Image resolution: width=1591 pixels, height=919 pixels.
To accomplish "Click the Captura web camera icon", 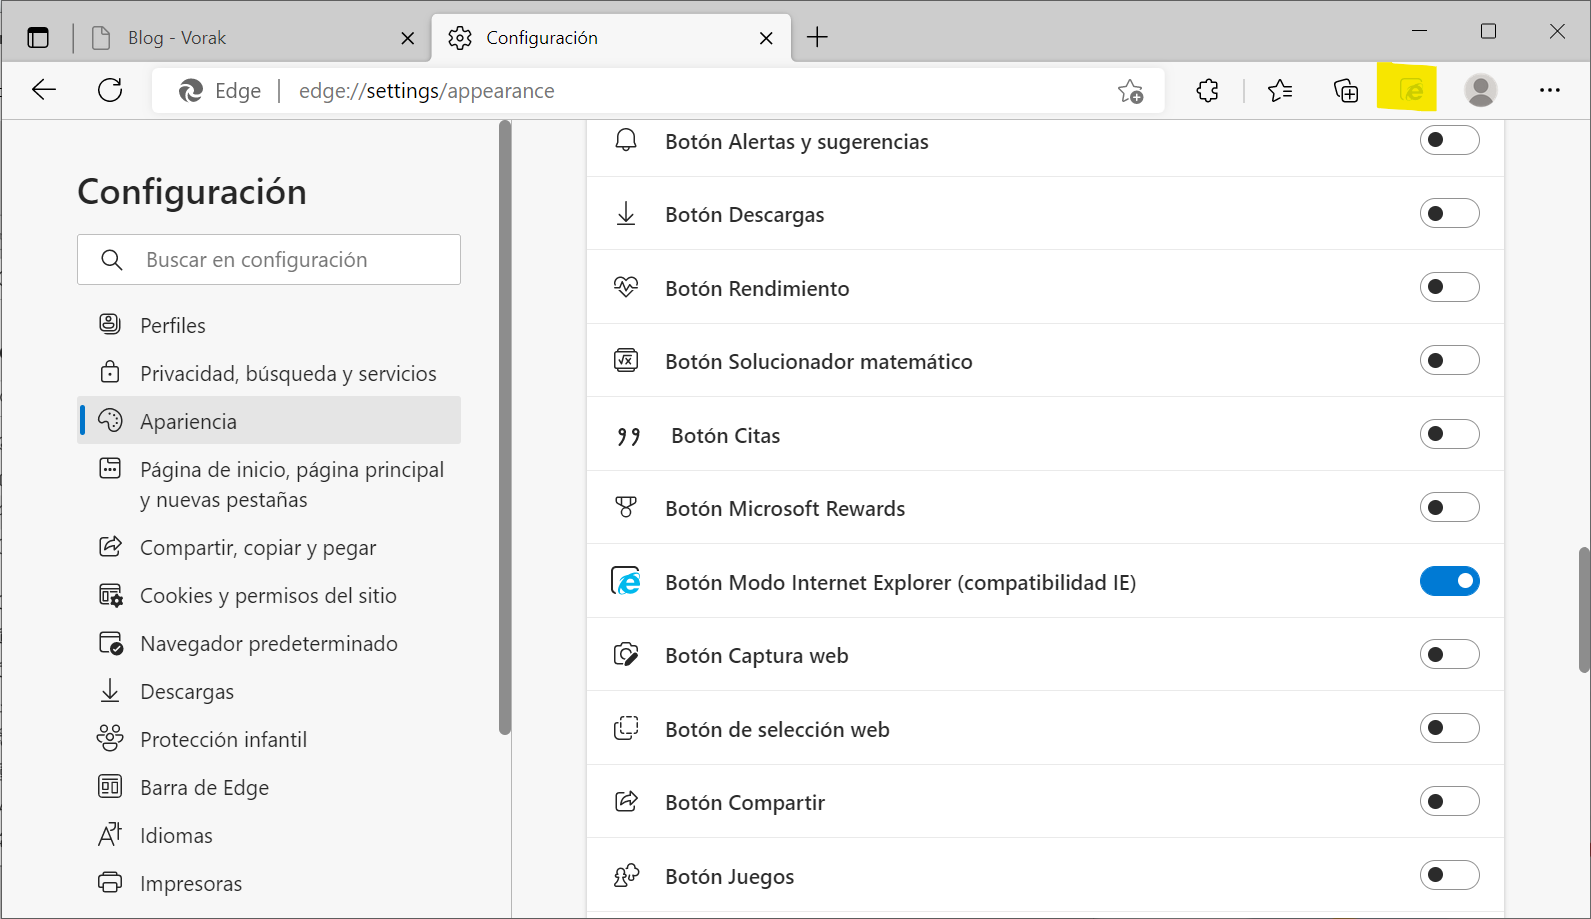I will 626,654.
